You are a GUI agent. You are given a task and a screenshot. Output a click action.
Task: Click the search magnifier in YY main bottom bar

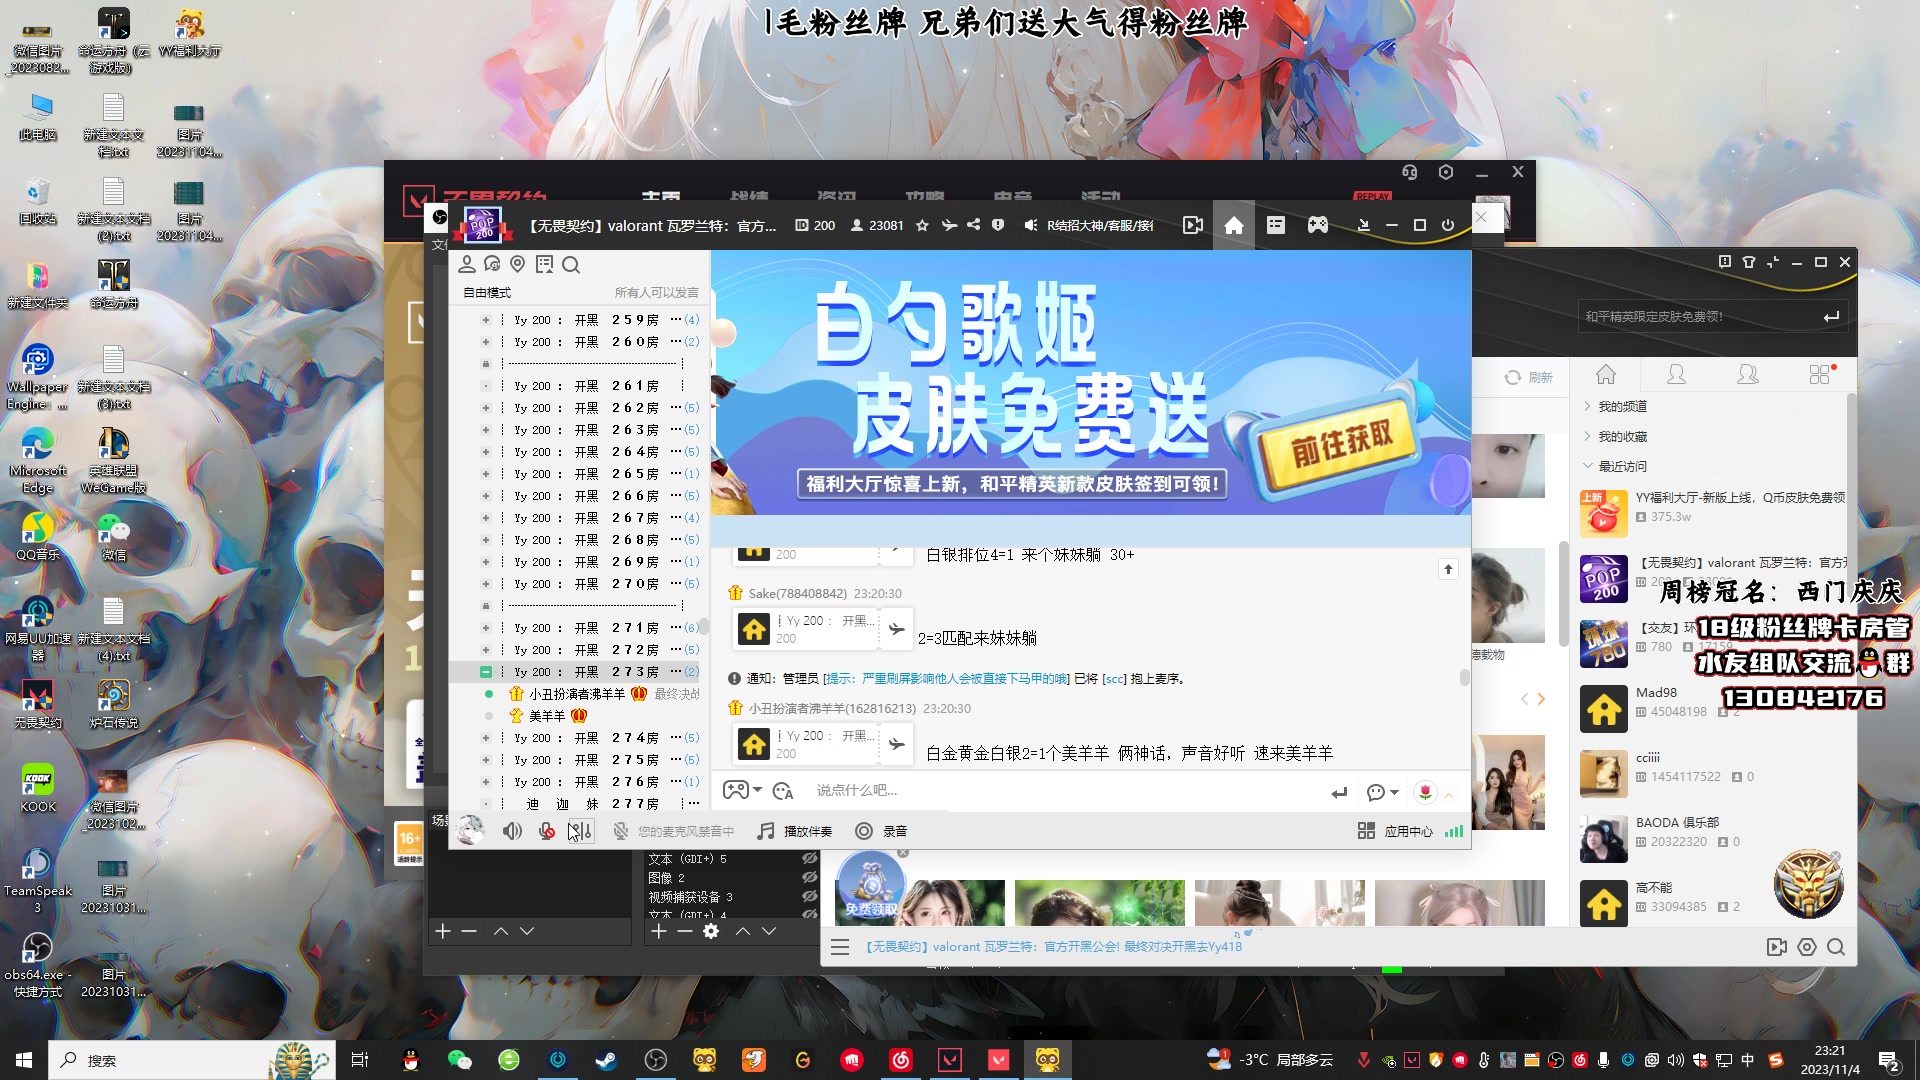tap(1836, 947)
